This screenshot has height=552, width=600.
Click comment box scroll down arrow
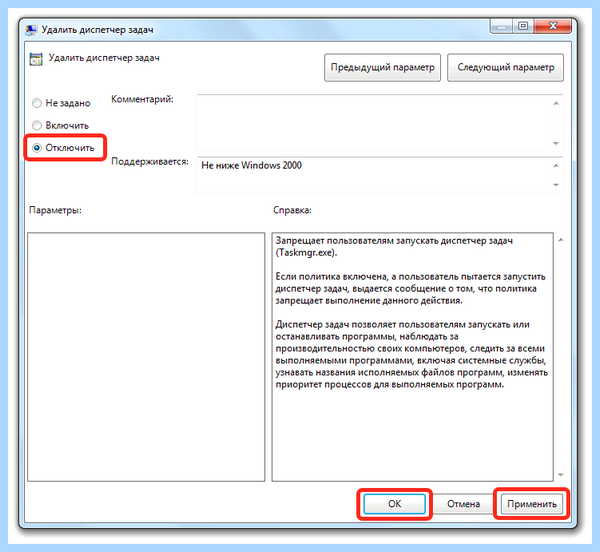coord(556,143)
